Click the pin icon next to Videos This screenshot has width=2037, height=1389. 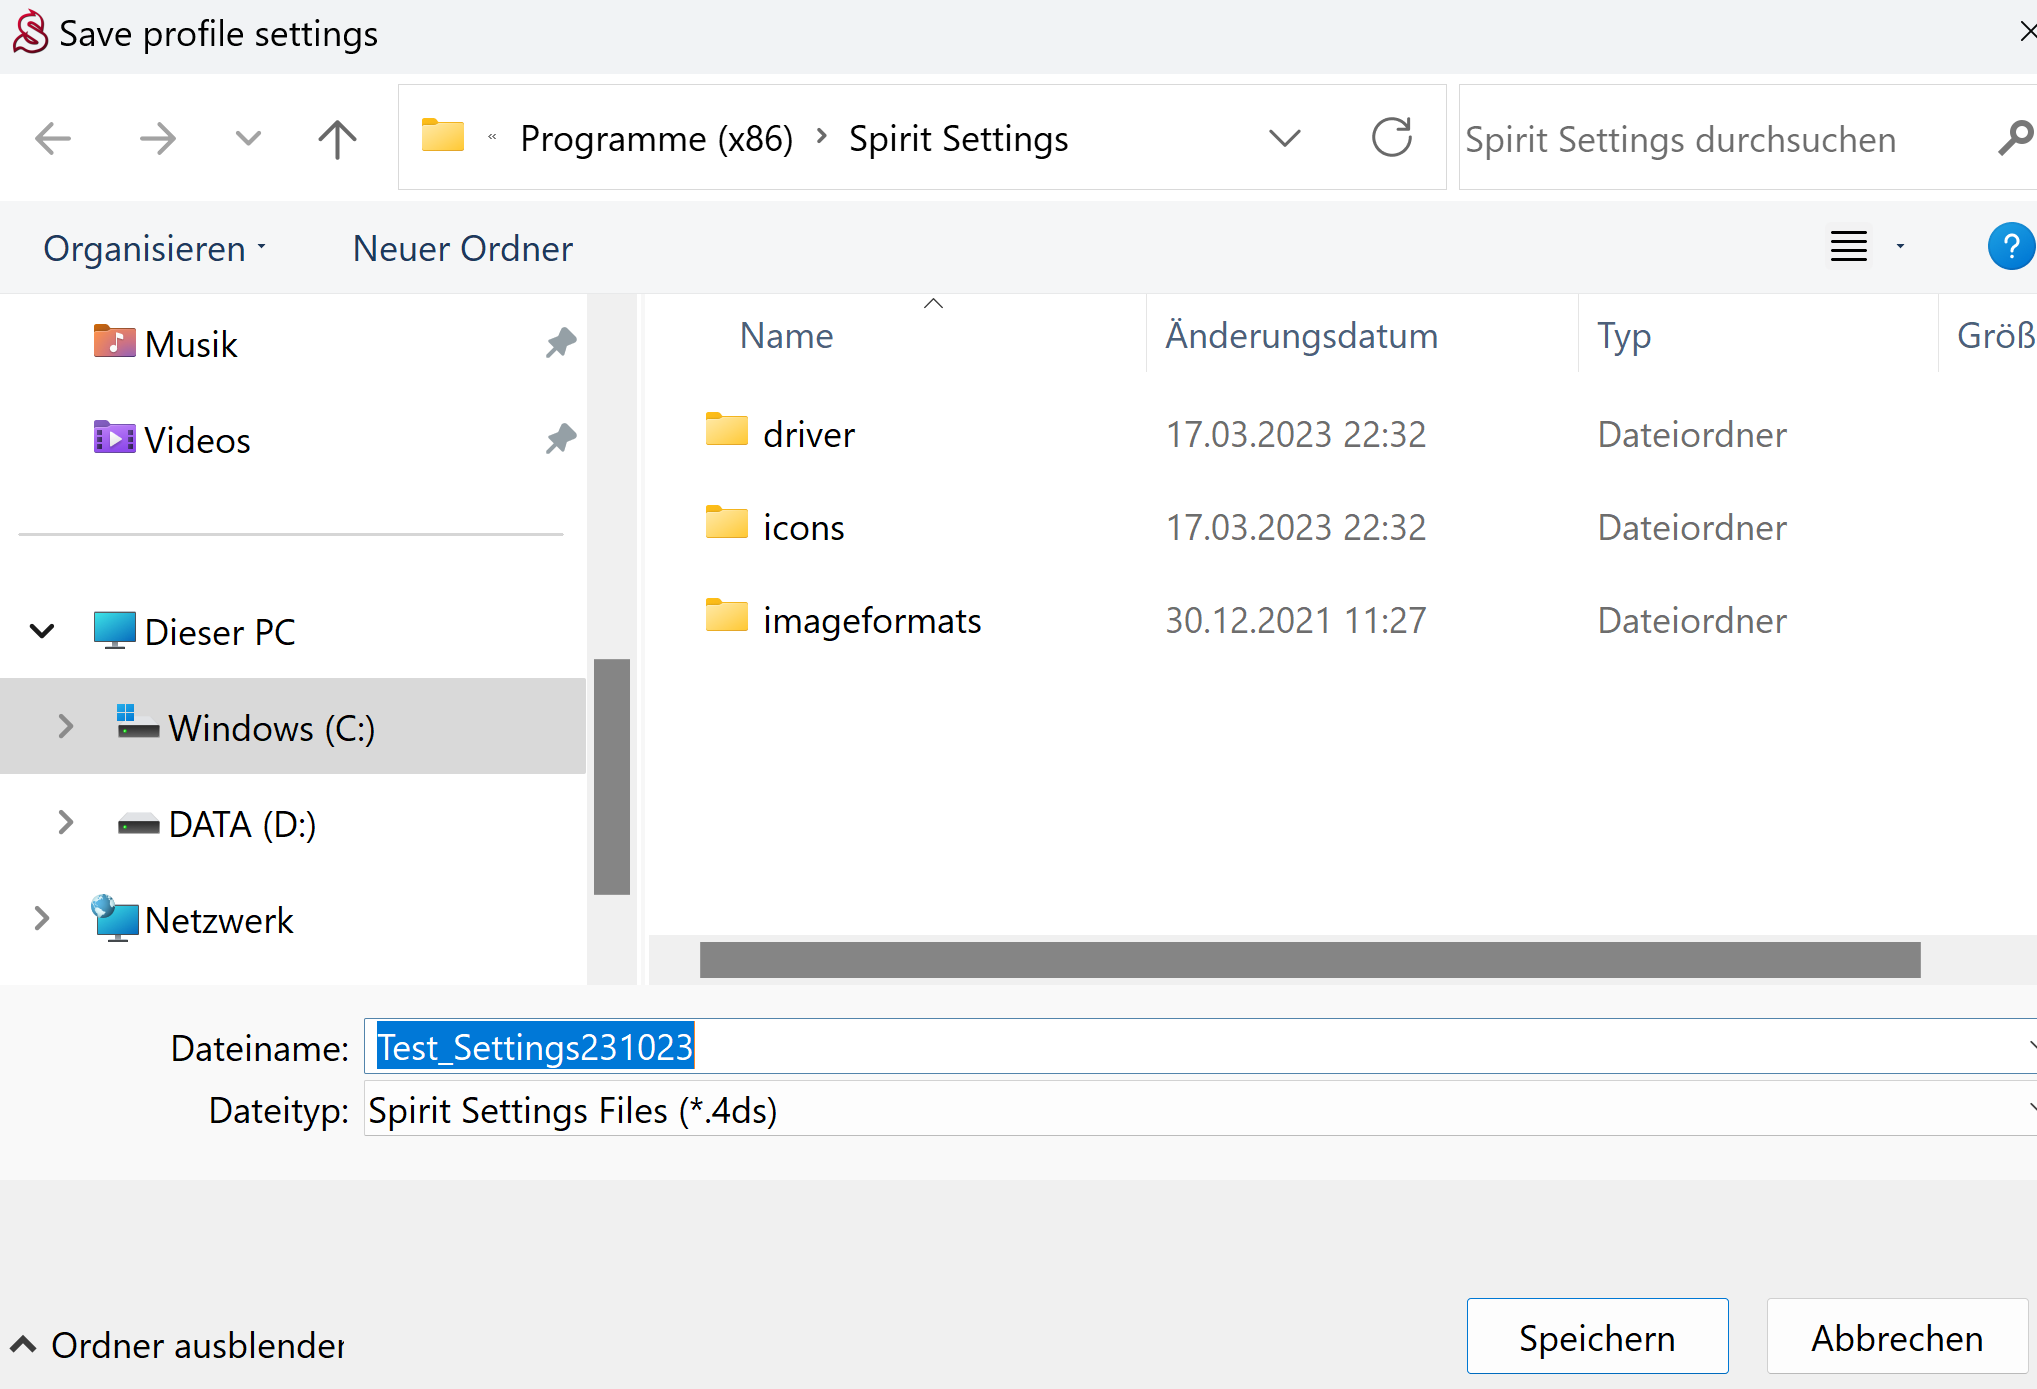(x=560, y=439)
